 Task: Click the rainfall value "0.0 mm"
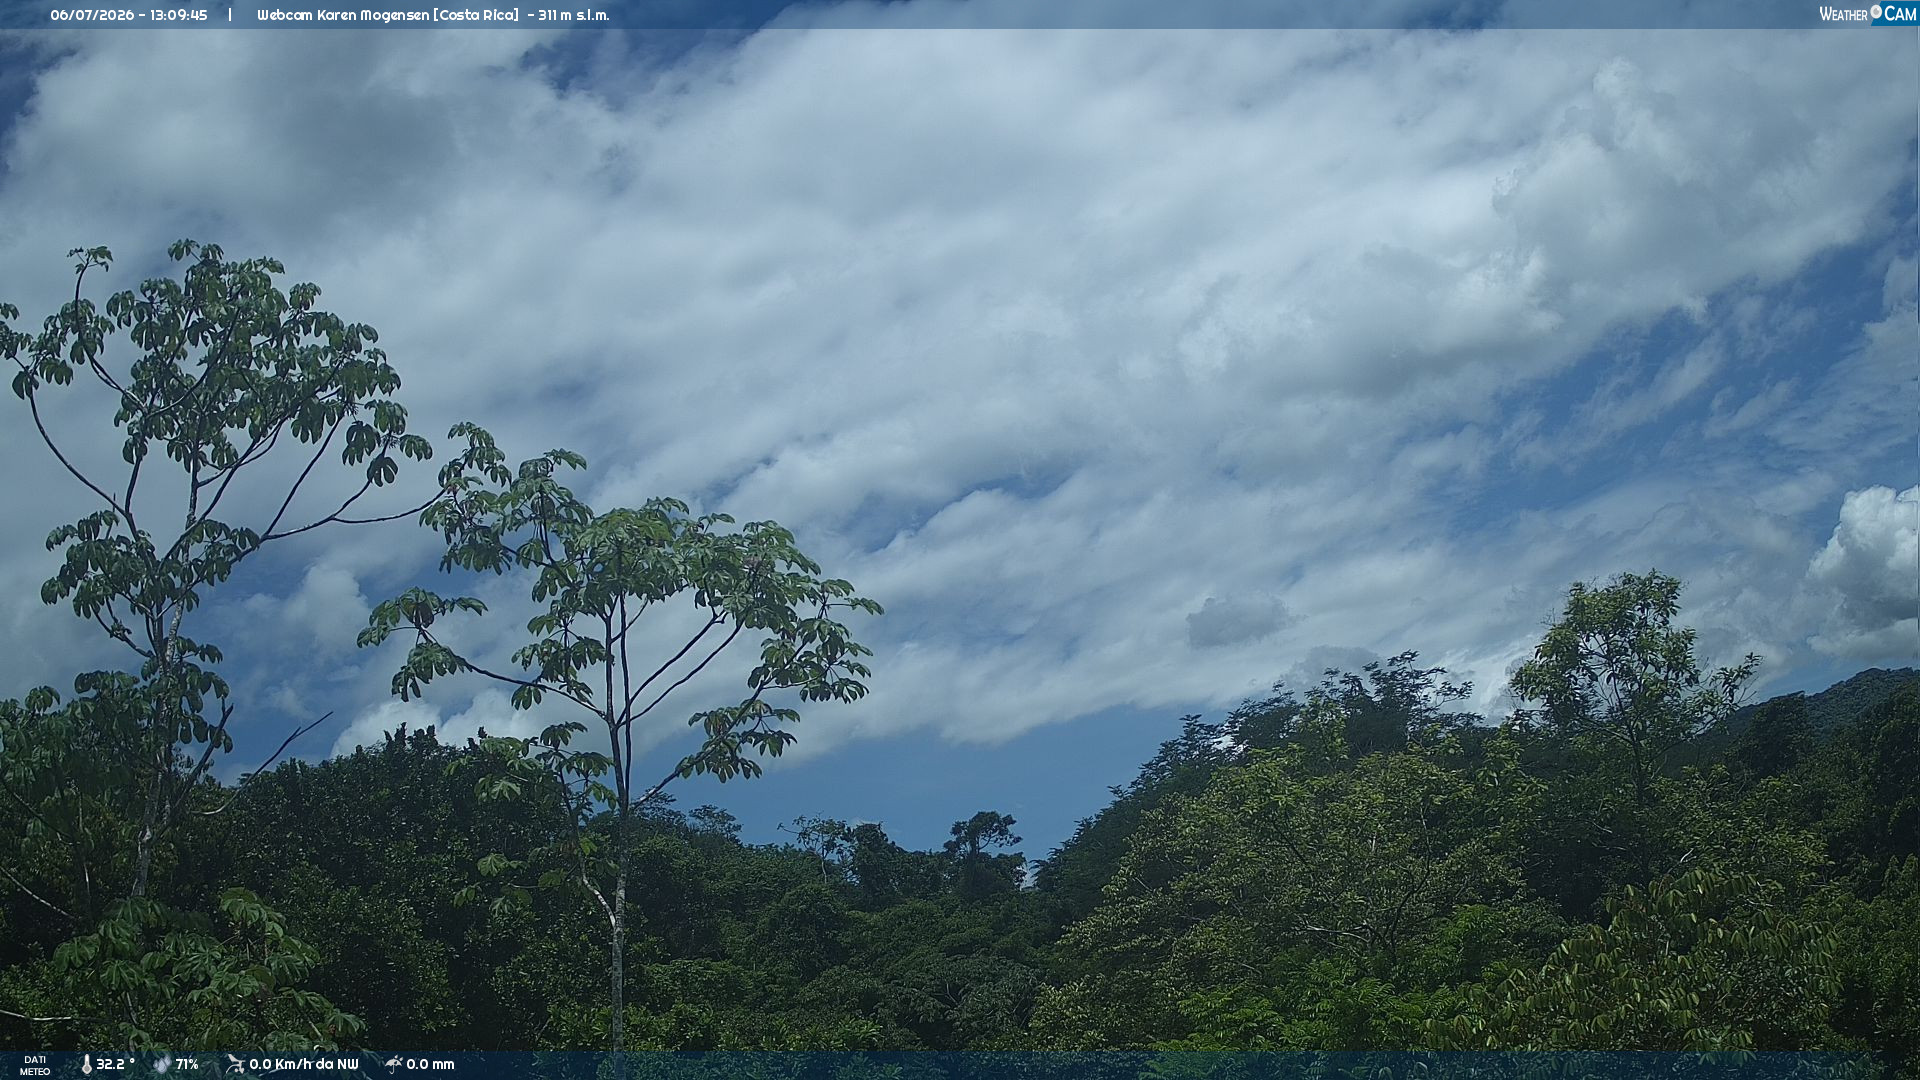click(x=430, y=1065)
